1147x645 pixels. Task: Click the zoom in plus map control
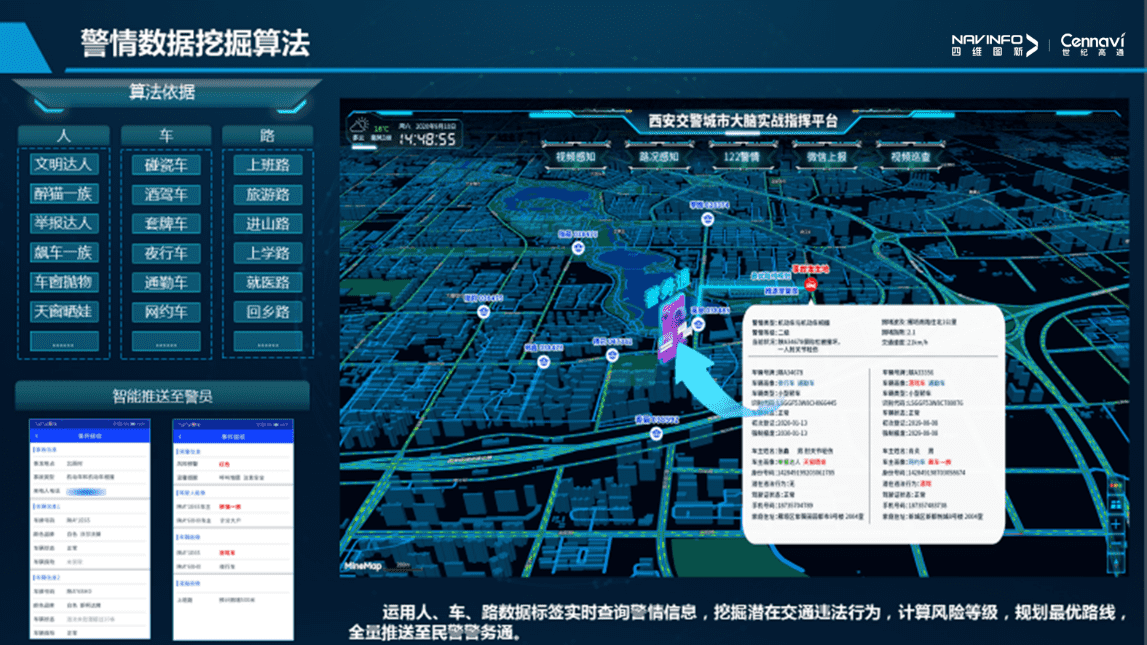click(1117, 524)
